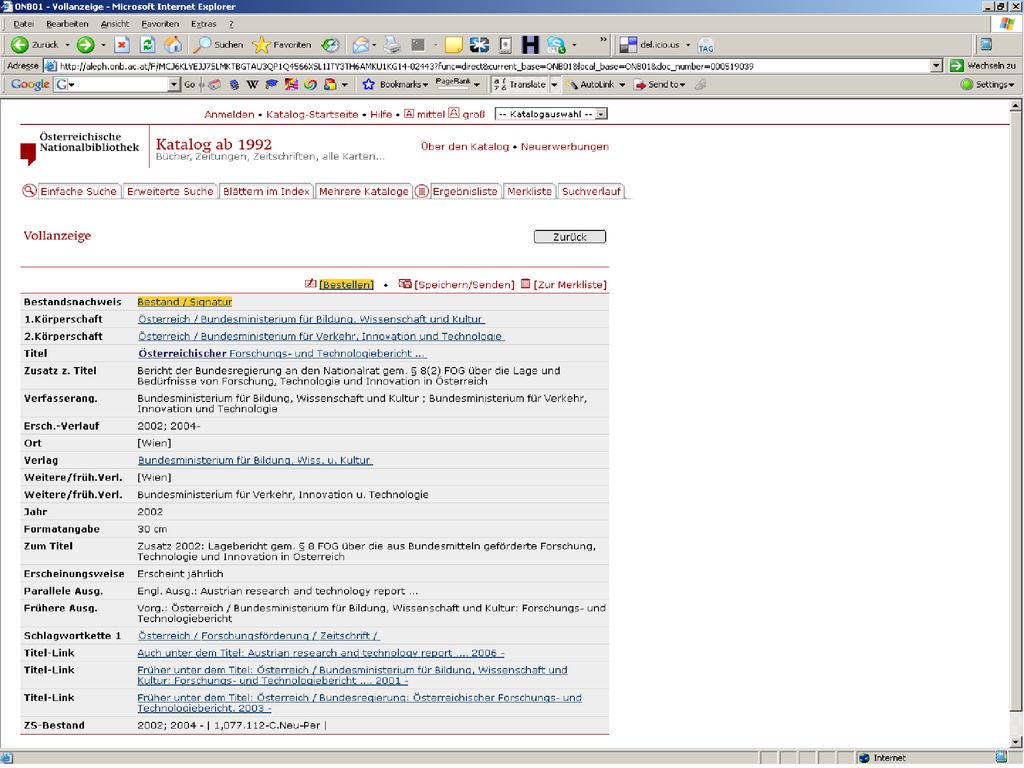Click the AutoLink toolbar button
The image size is (1024, 768).
click(591, 84)
